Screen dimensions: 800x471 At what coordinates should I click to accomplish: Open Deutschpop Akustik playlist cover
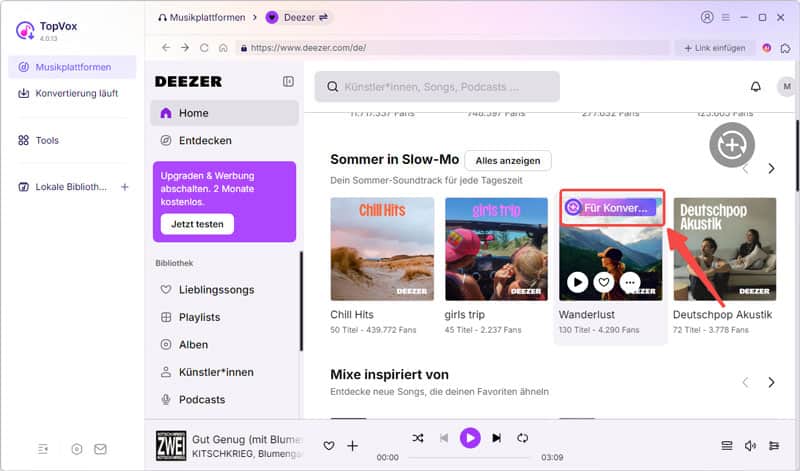pyautogui.click(x=724, y=249)
